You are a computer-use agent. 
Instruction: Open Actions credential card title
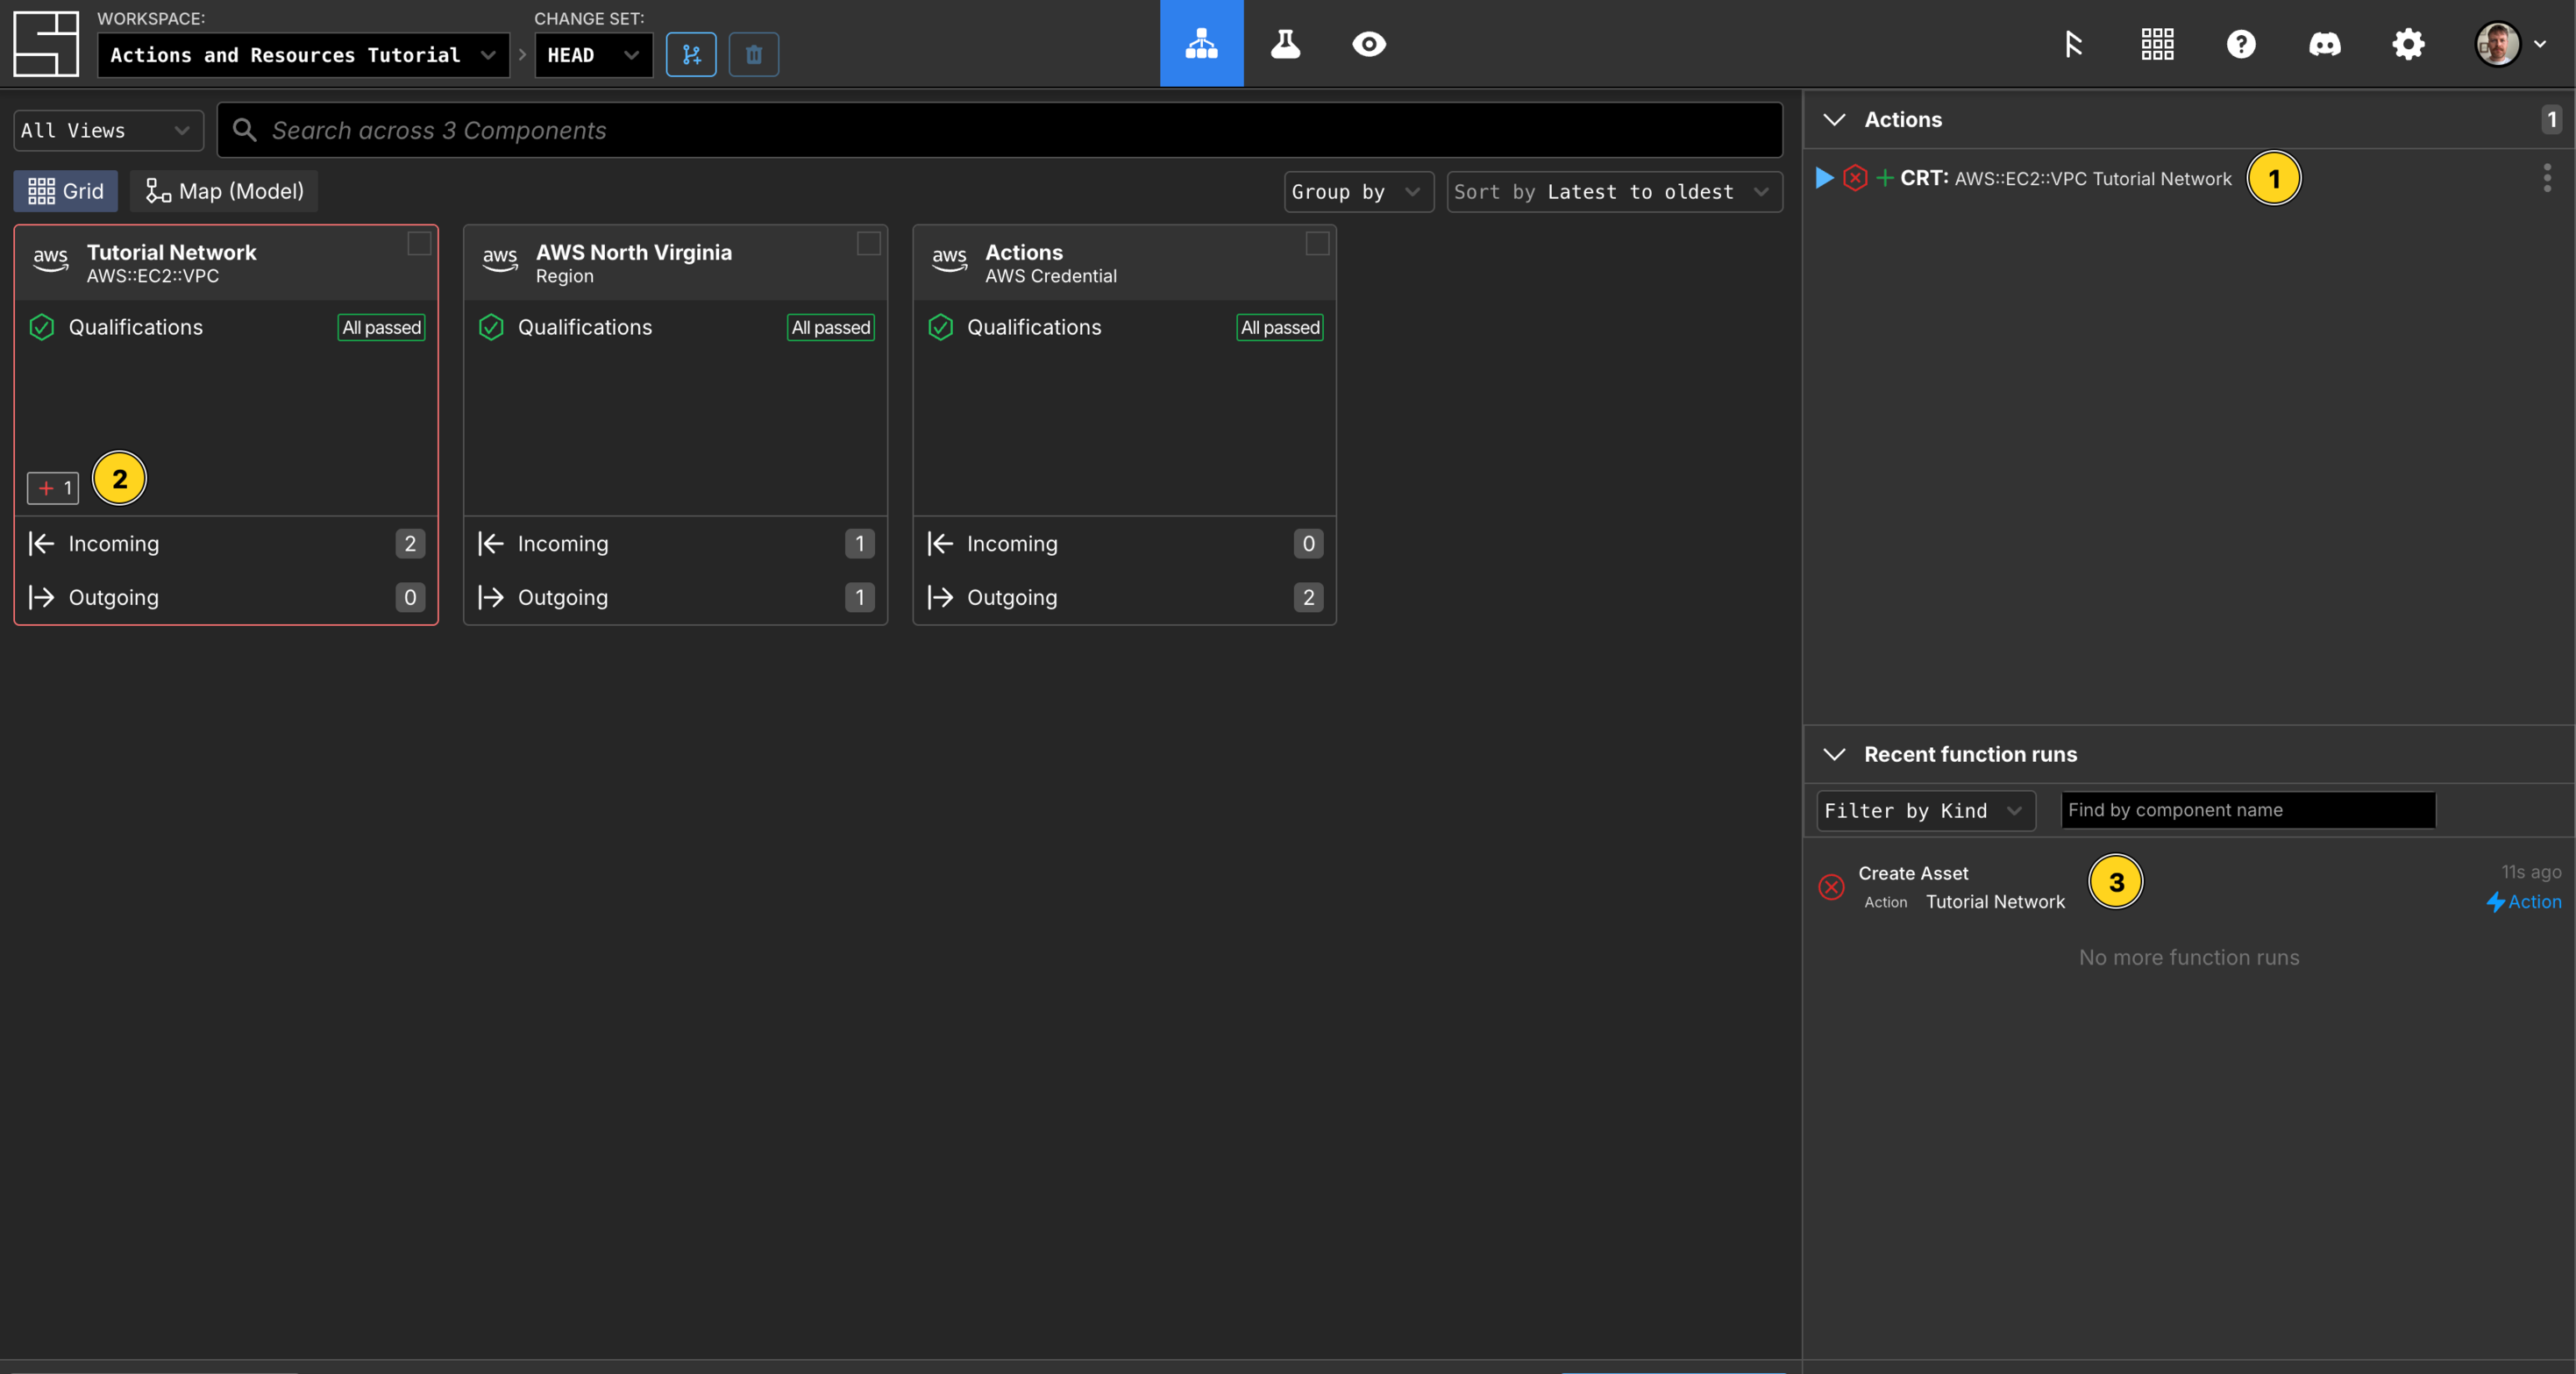[1024, 252]
